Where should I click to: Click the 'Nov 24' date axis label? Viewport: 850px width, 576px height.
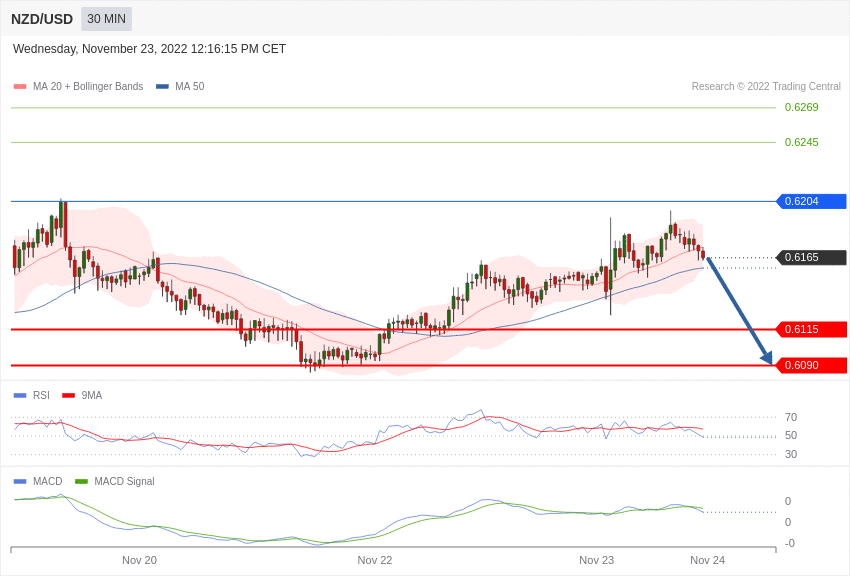(x=707, y=560)
